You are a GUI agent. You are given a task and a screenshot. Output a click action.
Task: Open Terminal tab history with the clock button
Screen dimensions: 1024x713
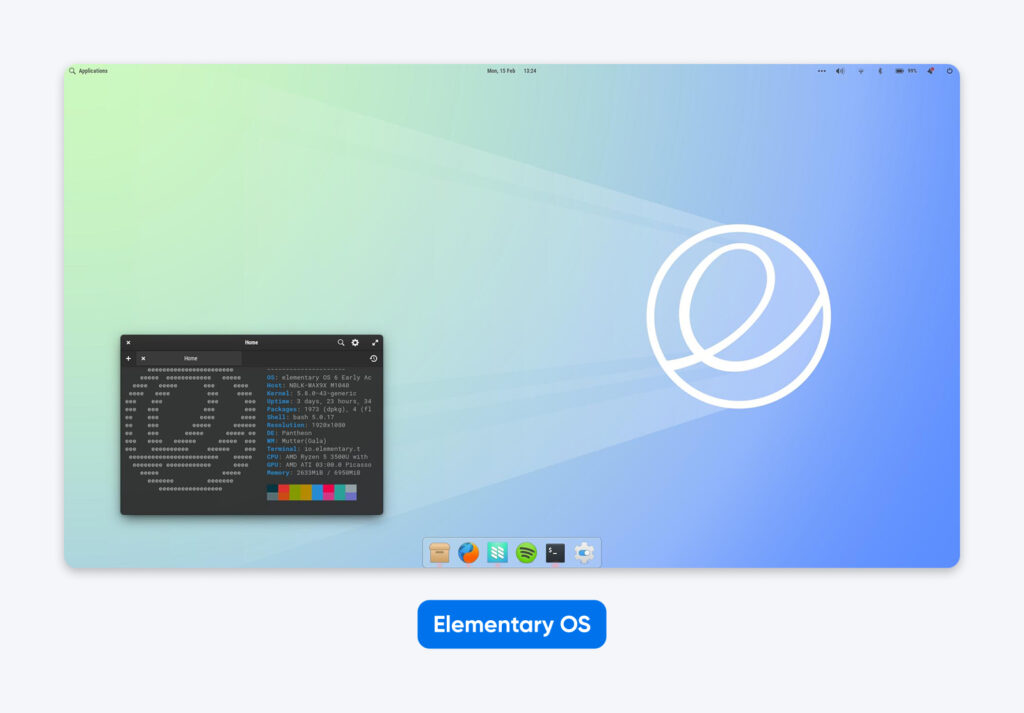[375, 357]
